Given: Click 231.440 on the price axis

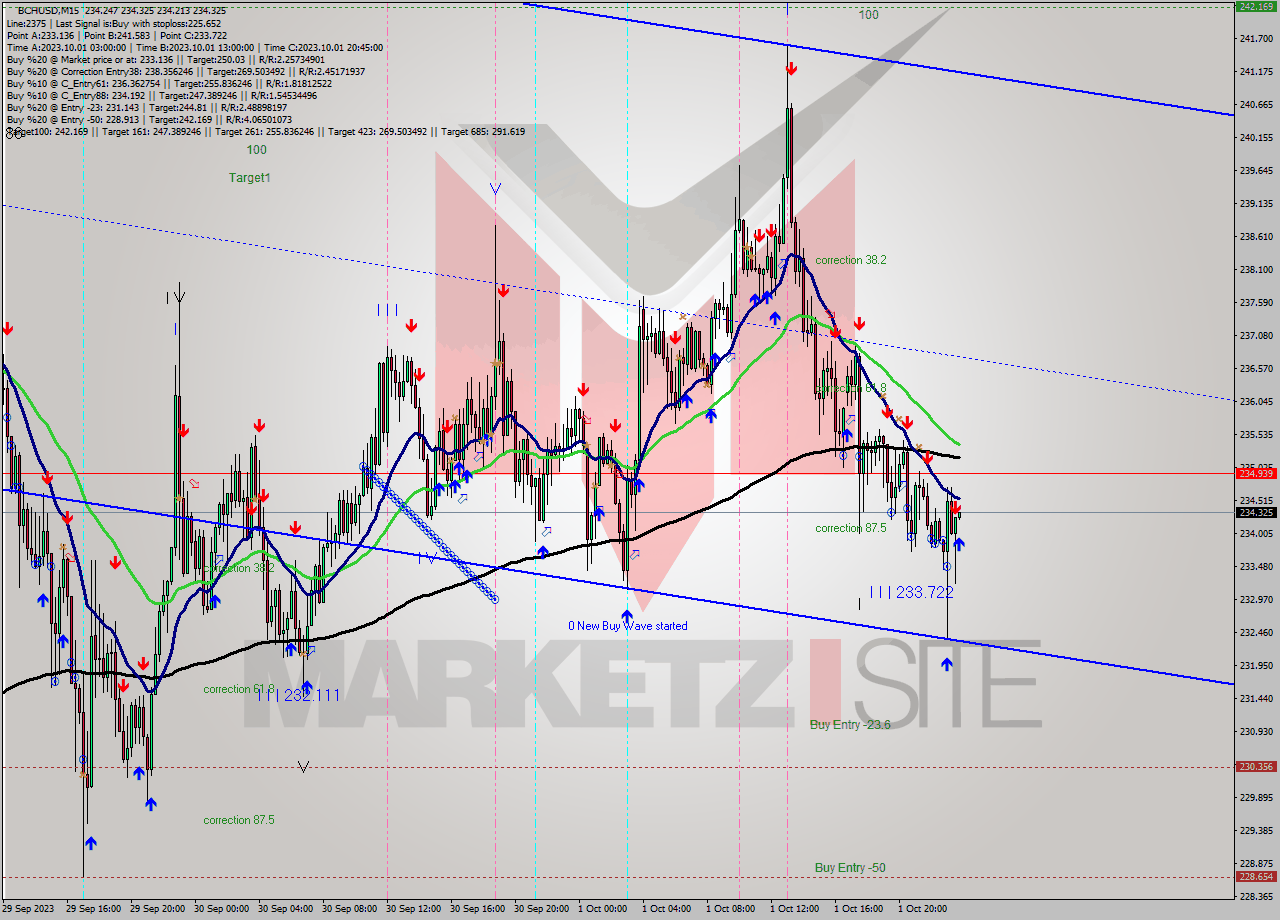Looking at the screenshot, I should click(x=1256, y=699).
